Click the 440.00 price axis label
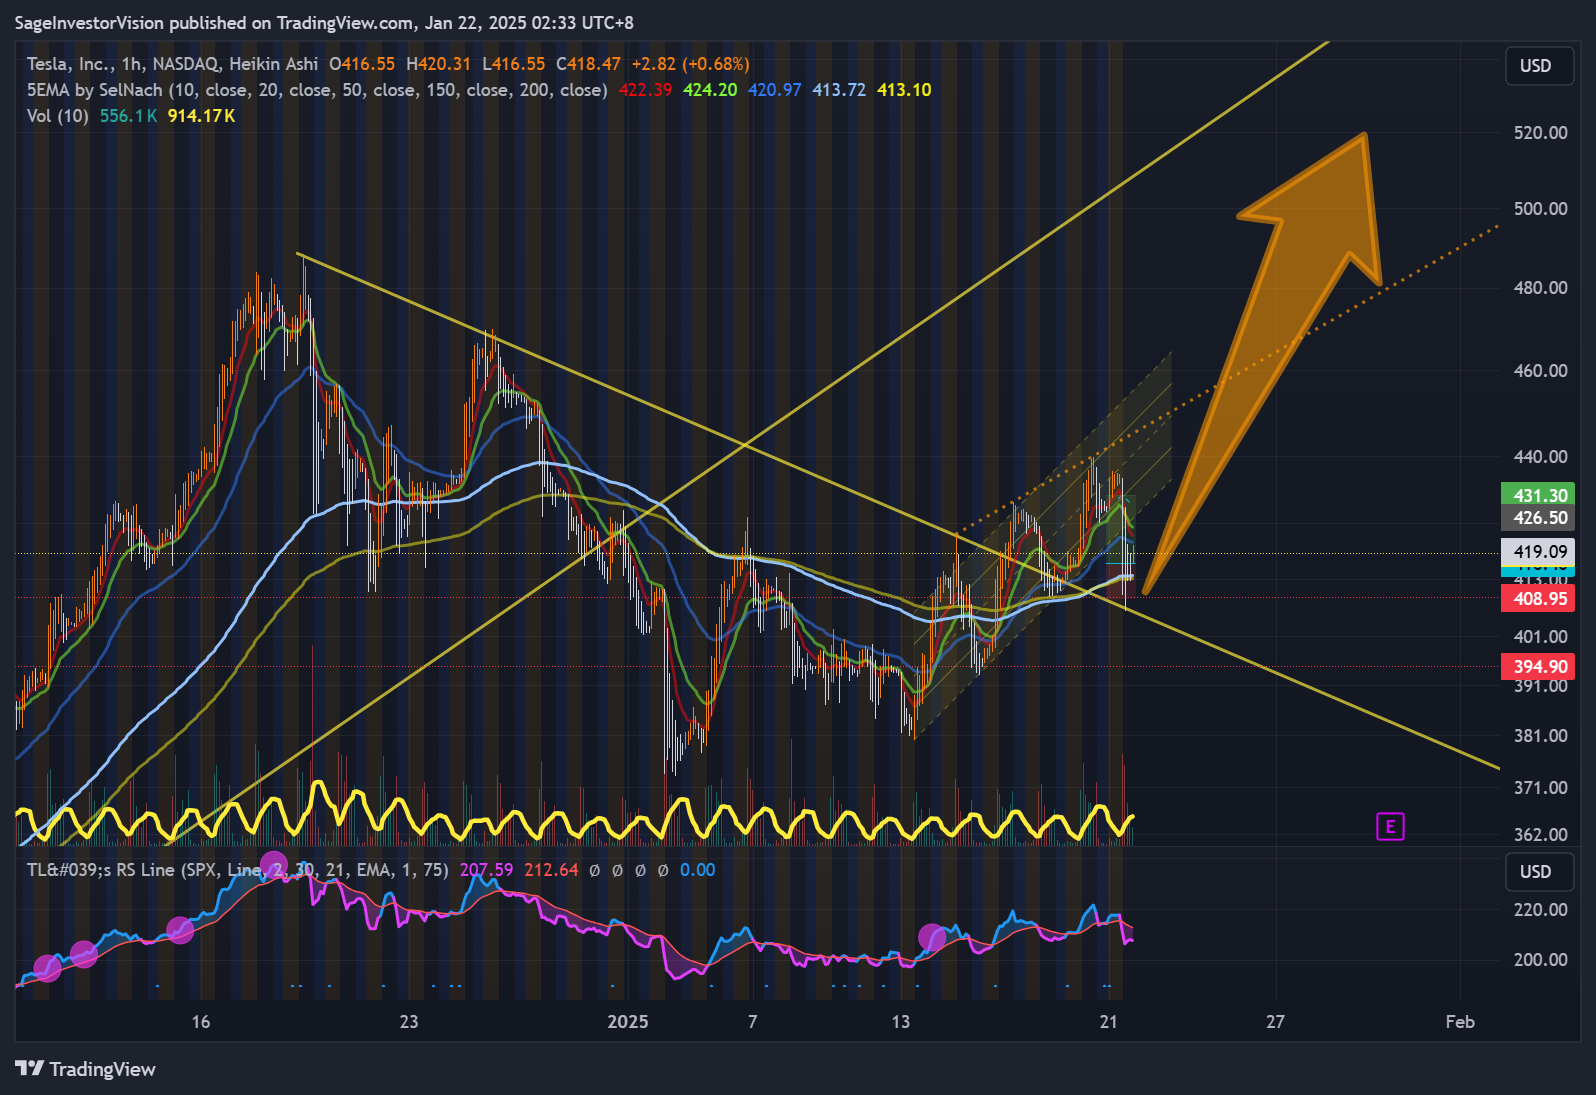 (1540, 457)
